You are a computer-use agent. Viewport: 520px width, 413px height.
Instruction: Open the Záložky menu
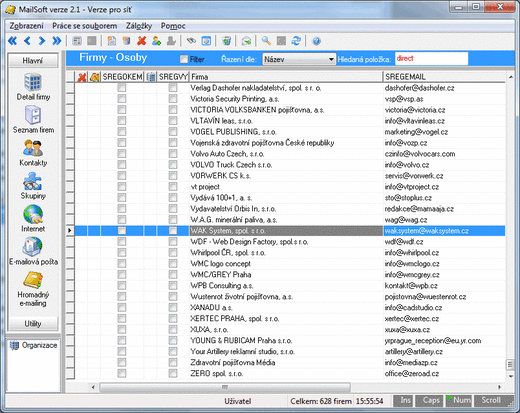139,26
